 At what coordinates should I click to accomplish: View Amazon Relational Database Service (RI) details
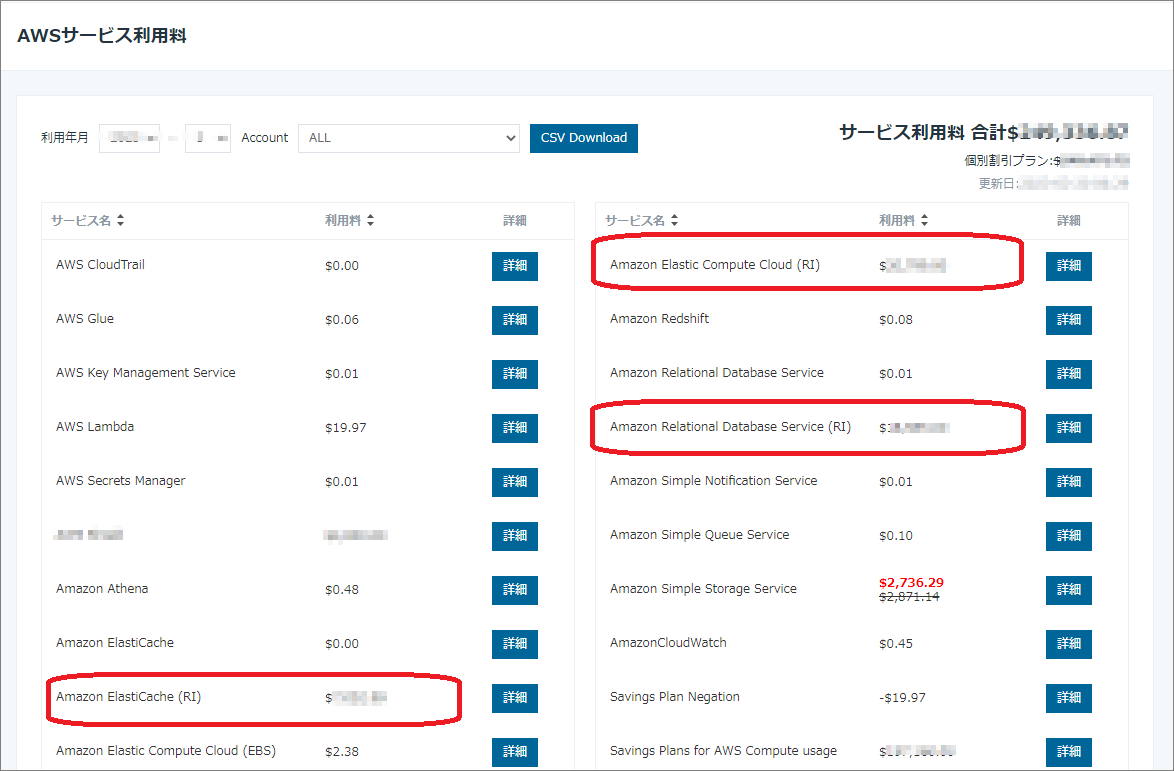coord(1068,428)
